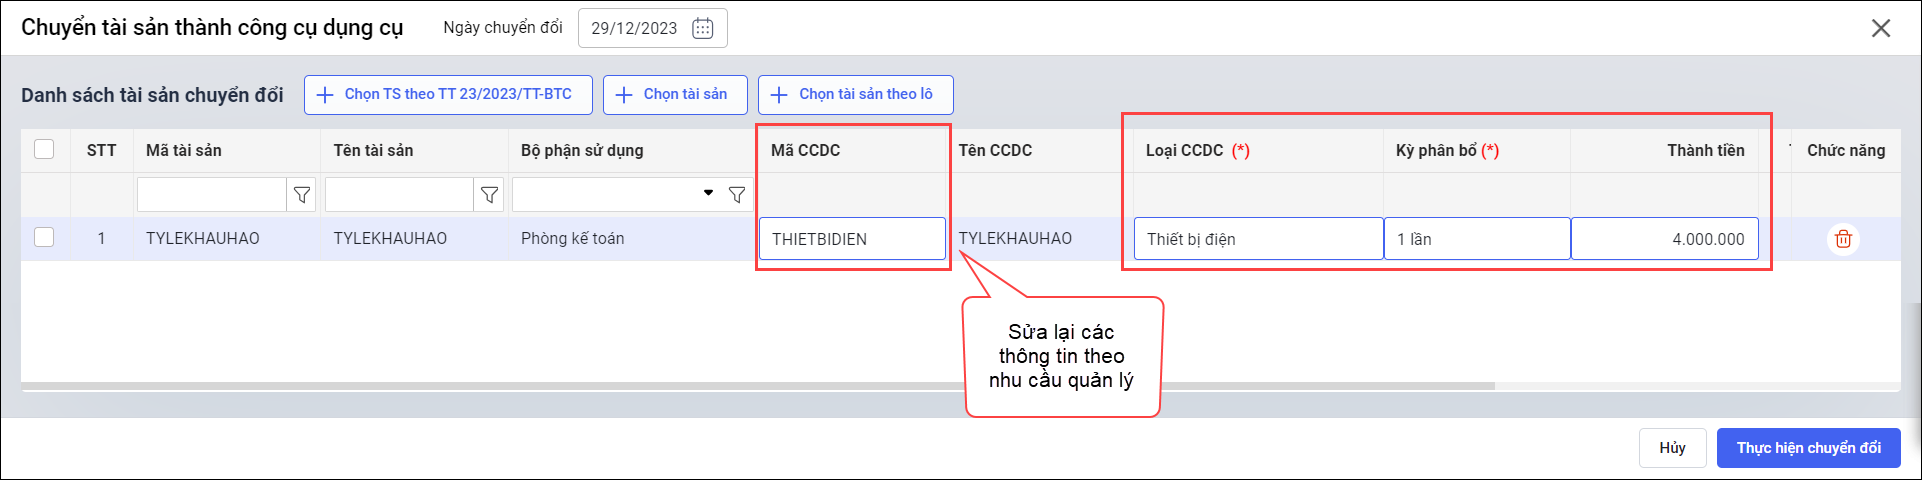Delete row 1 with trash icon

(x=1843, y=239)
